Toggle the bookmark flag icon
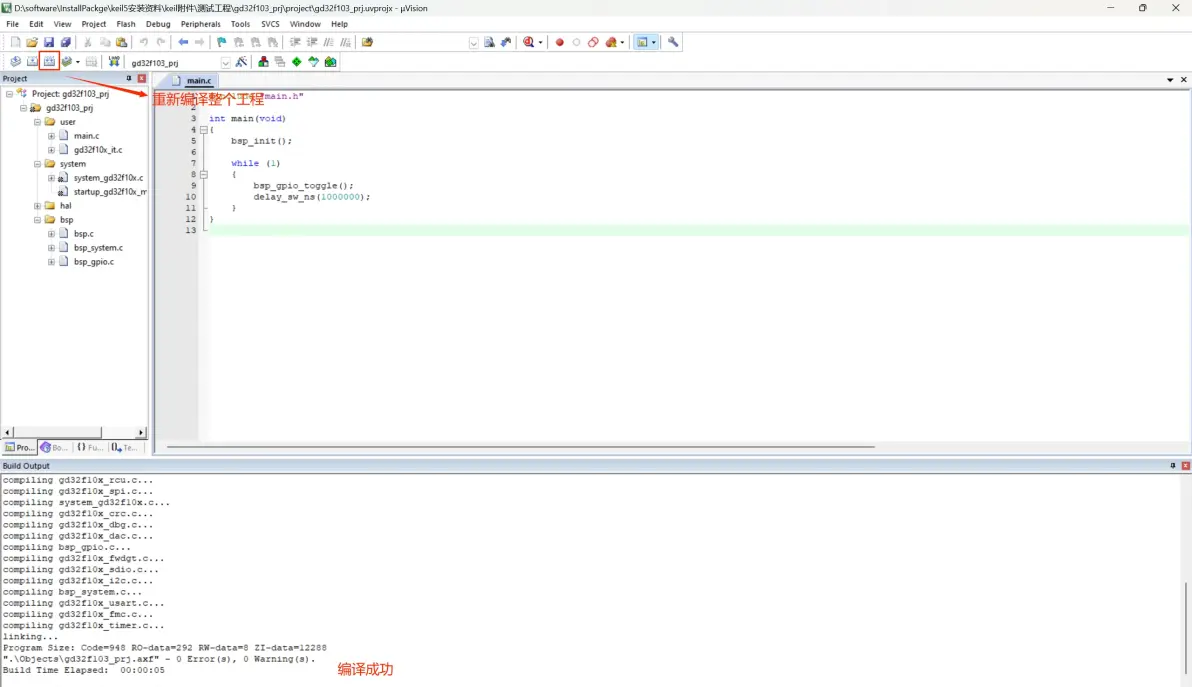This screenshot has width=1192, height=687. [x=222, y=42]
